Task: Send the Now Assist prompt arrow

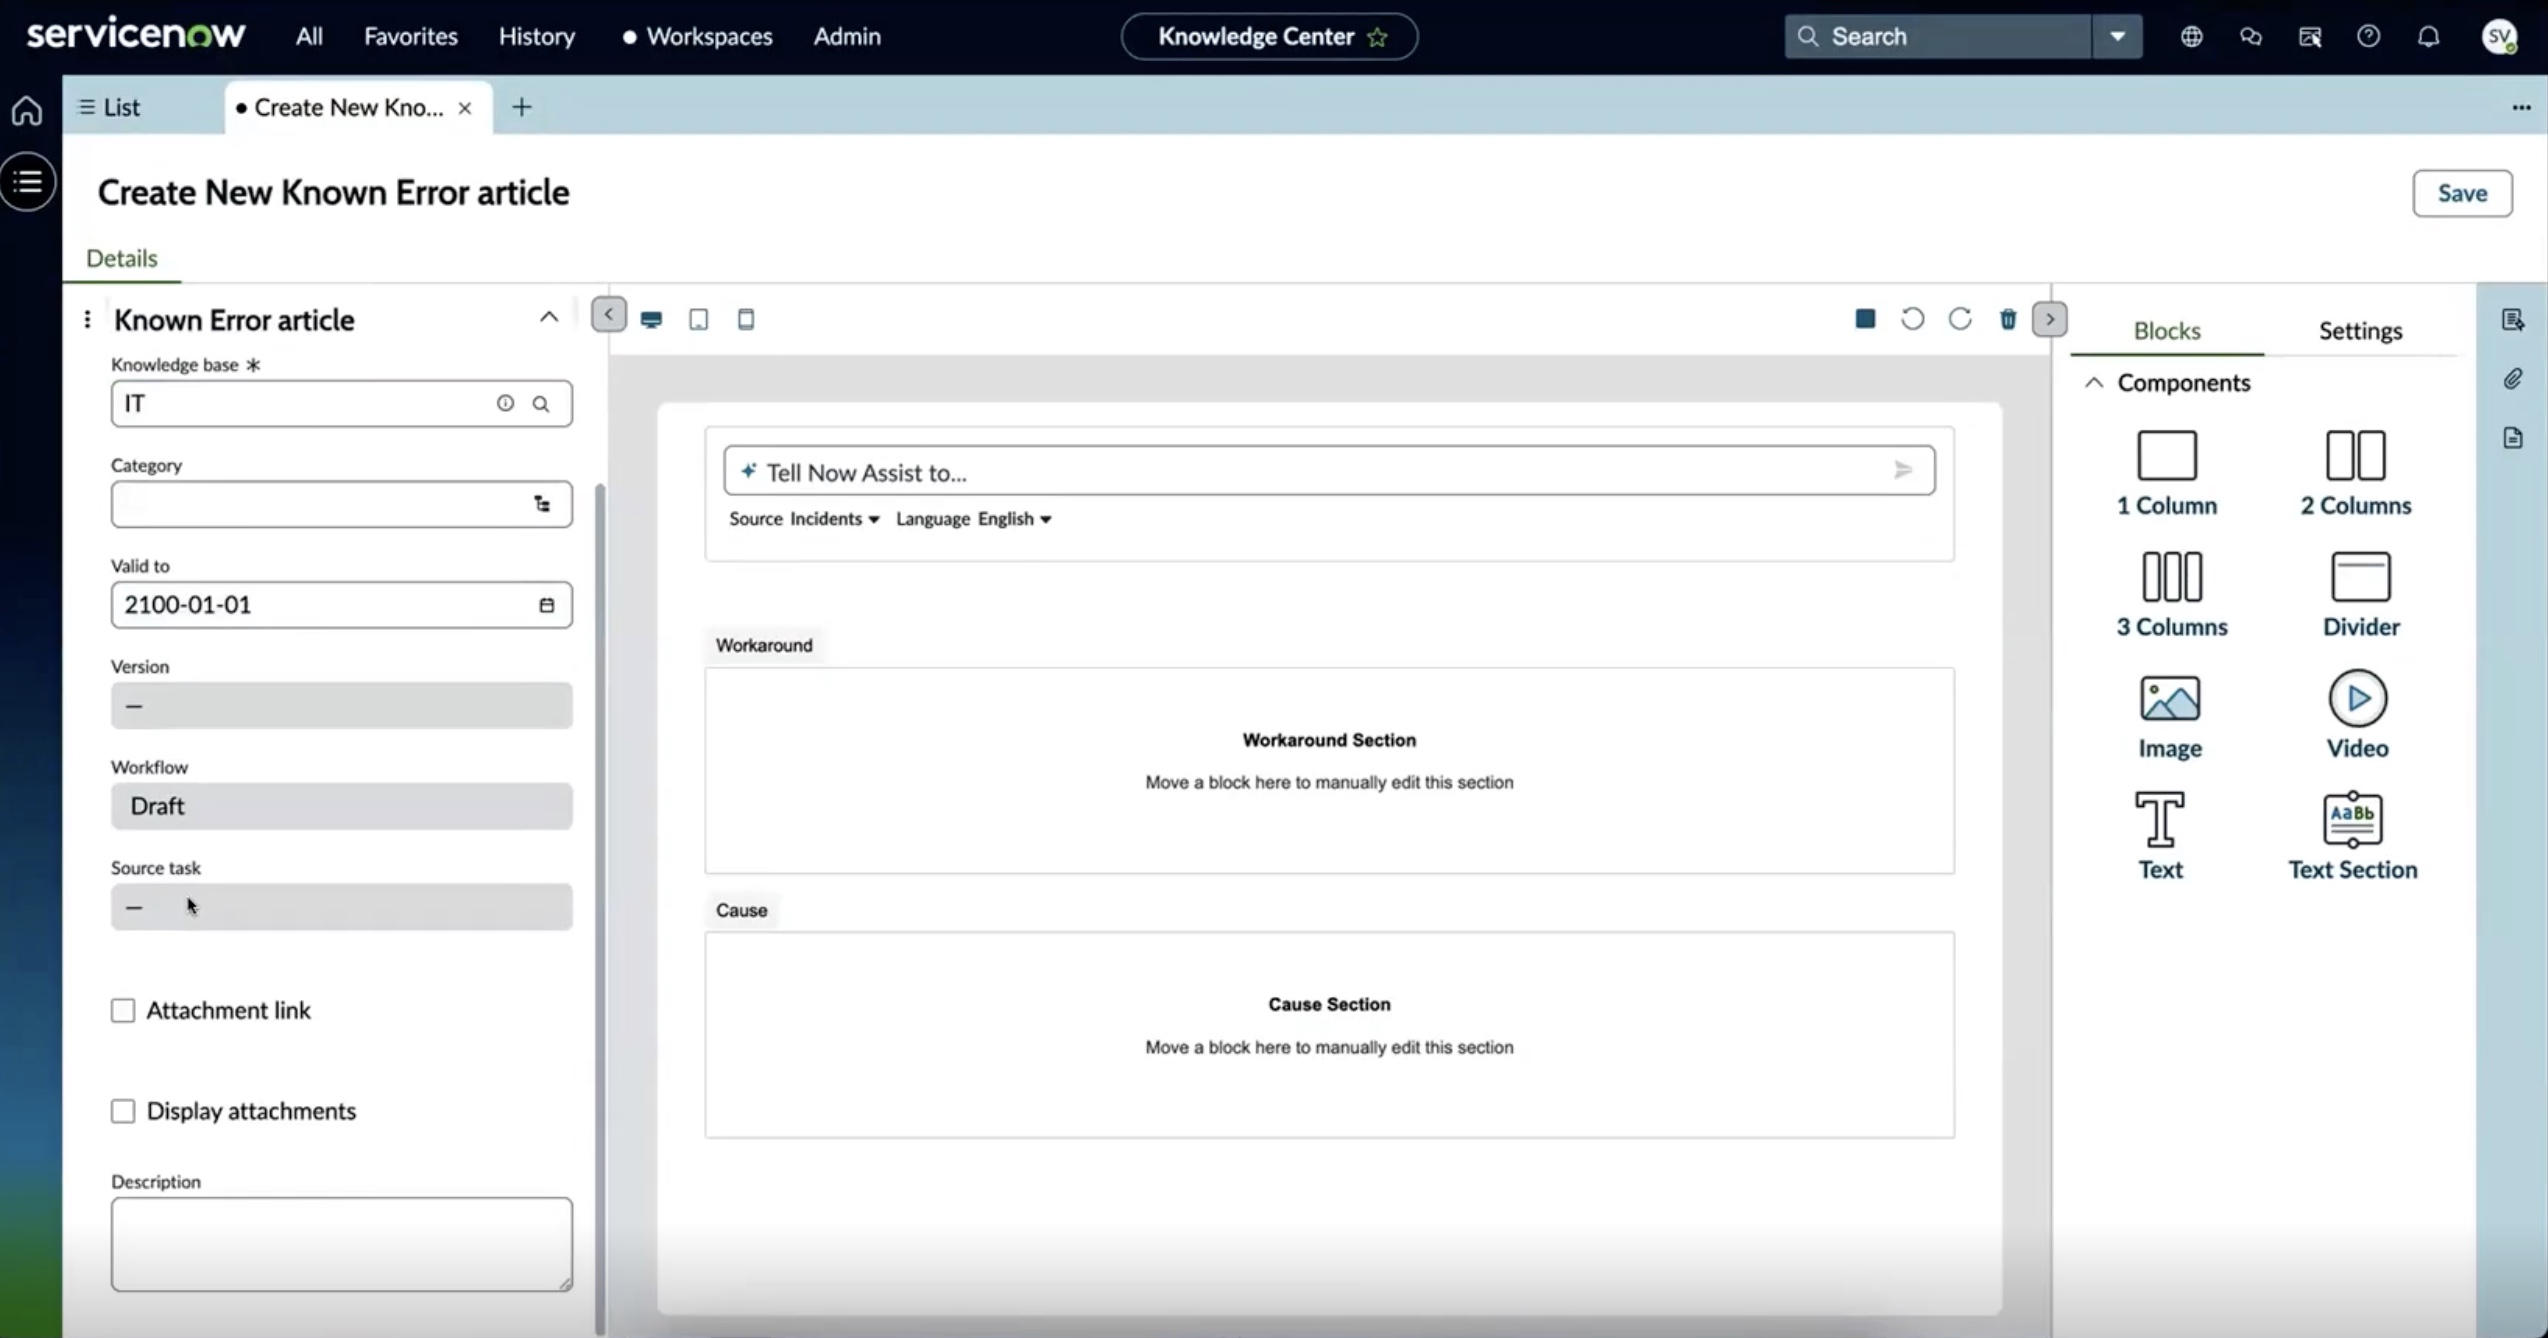Action: tap(1902, 470)
